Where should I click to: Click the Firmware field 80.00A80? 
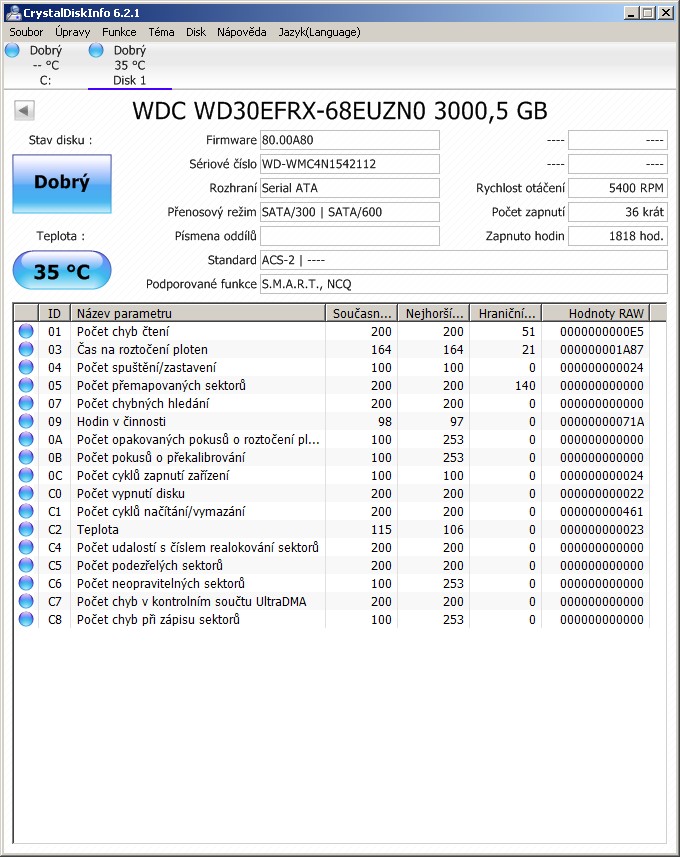(350, 140)
